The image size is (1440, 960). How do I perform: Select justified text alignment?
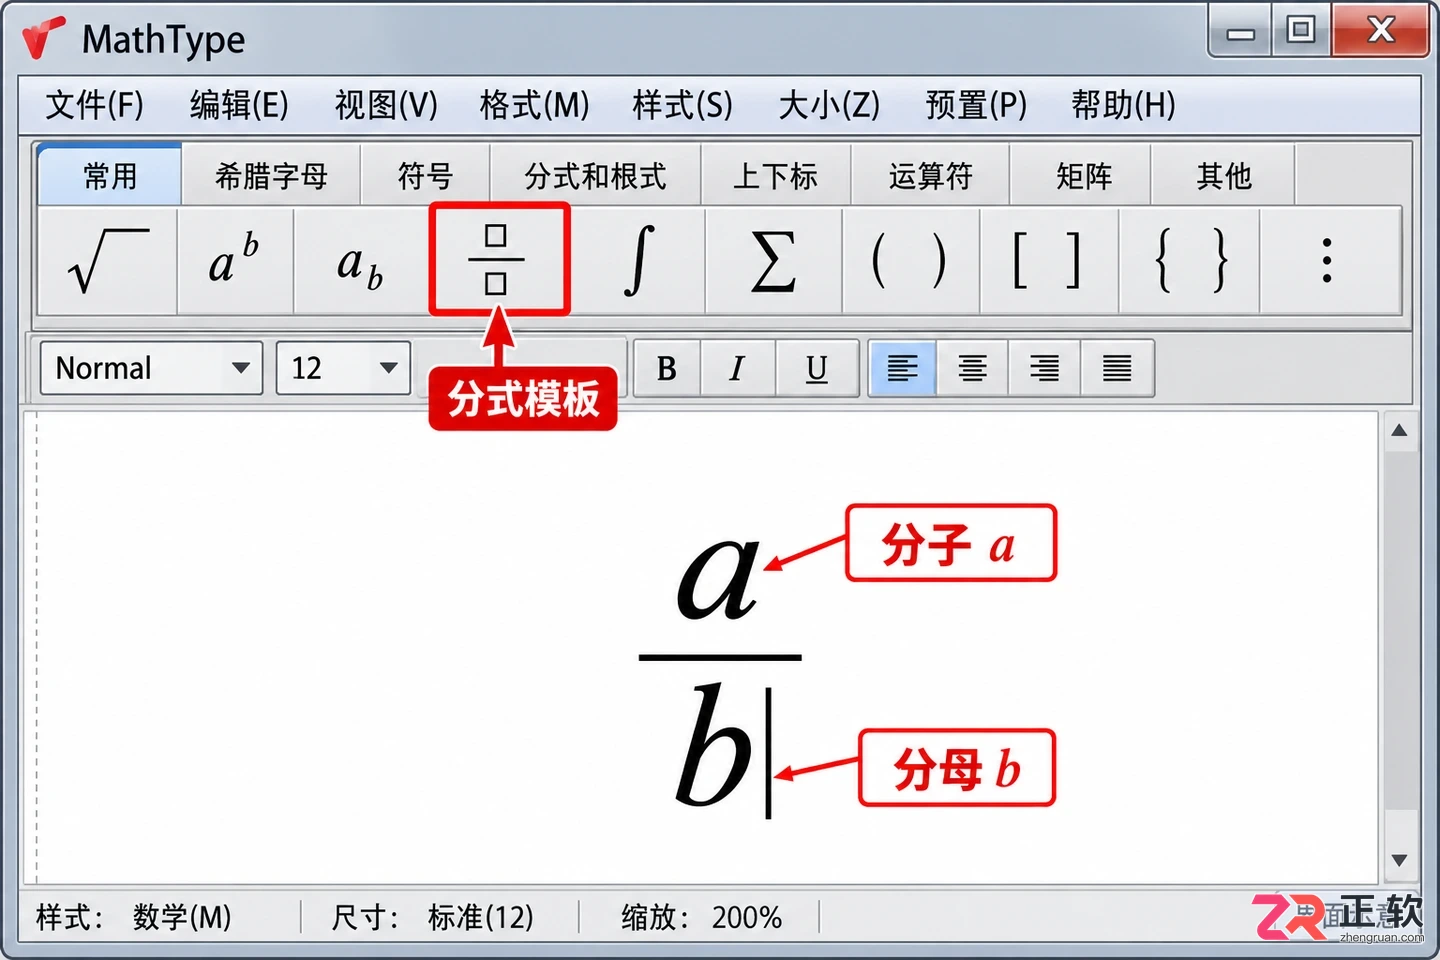[1117, 369]
